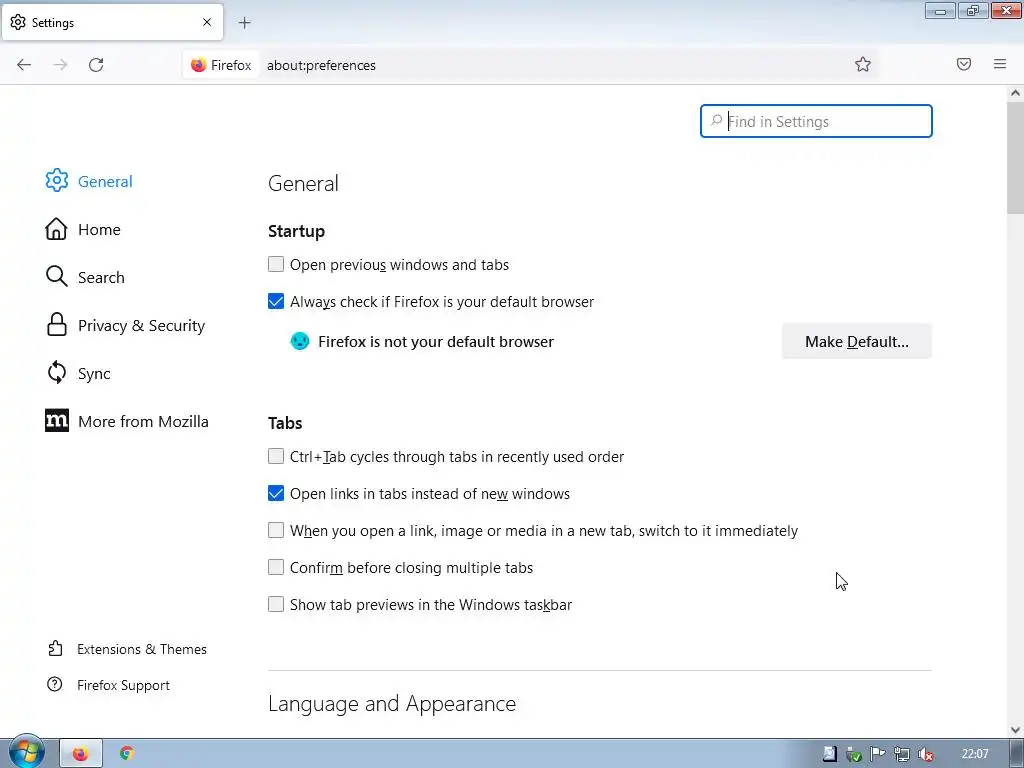Click the Show desktop strip beside the clock
Screen dimensions: 1024x768
(x=1016, y=753)
